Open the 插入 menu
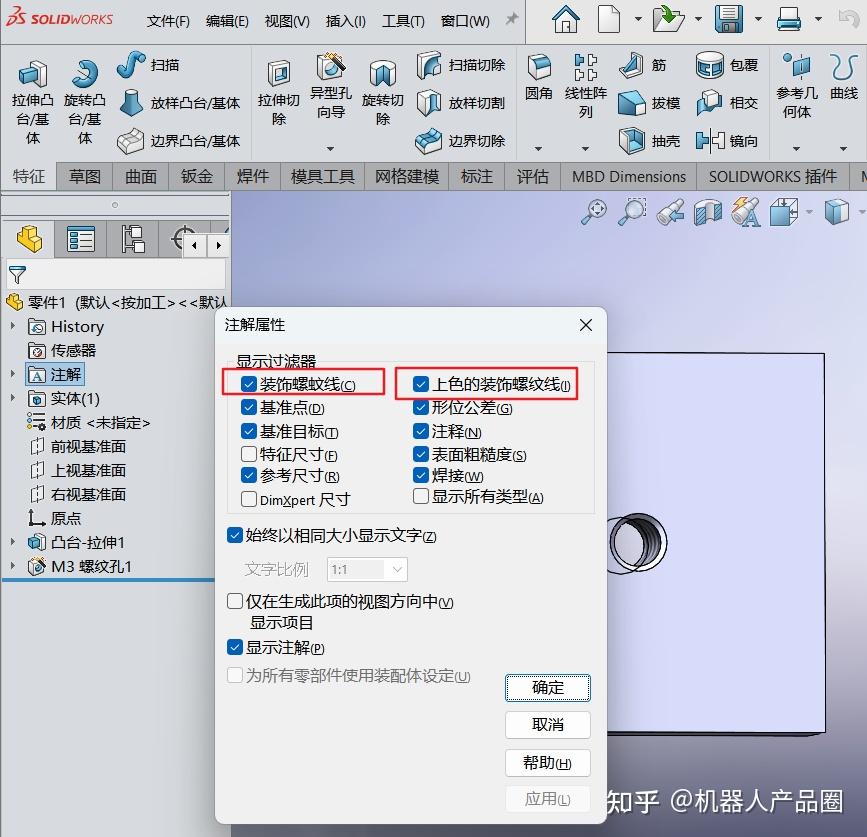867x837 pixels. 344,19
